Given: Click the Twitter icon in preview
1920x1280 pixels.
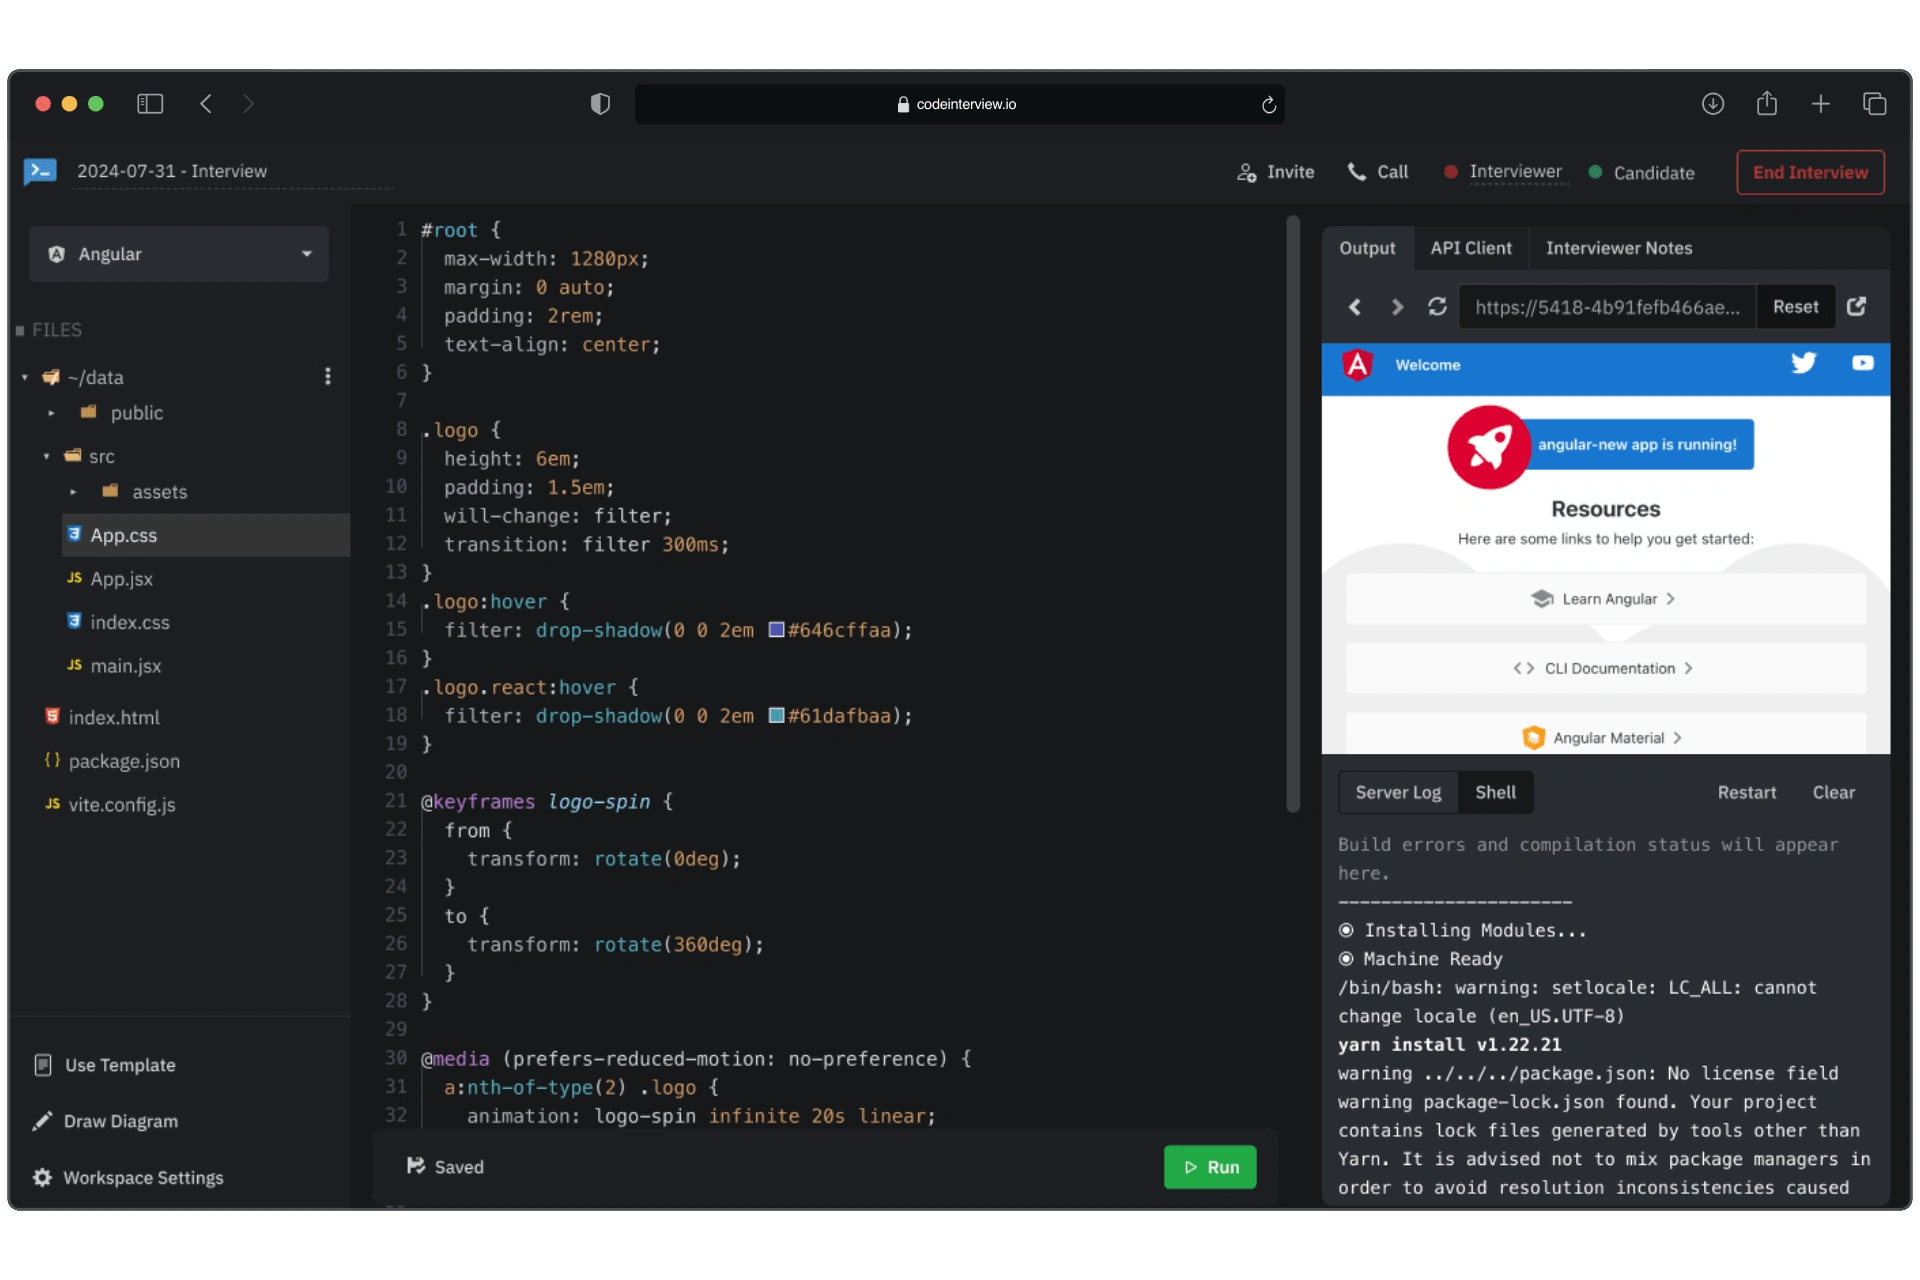Looking at the screenshot, I should pyautogui.click(x=1804, y=364).
